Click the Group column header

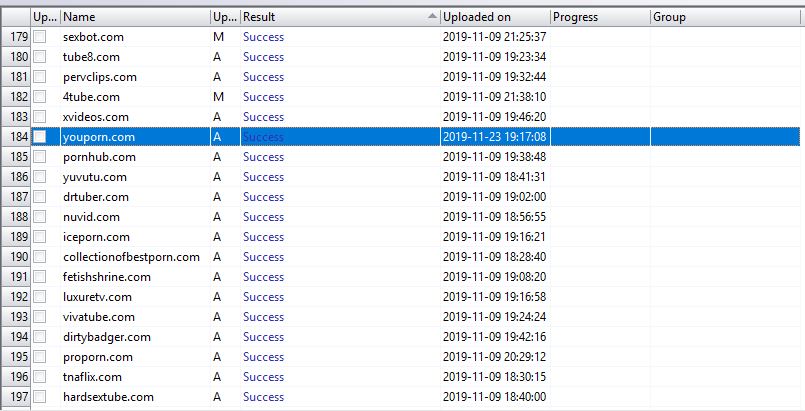726,17
